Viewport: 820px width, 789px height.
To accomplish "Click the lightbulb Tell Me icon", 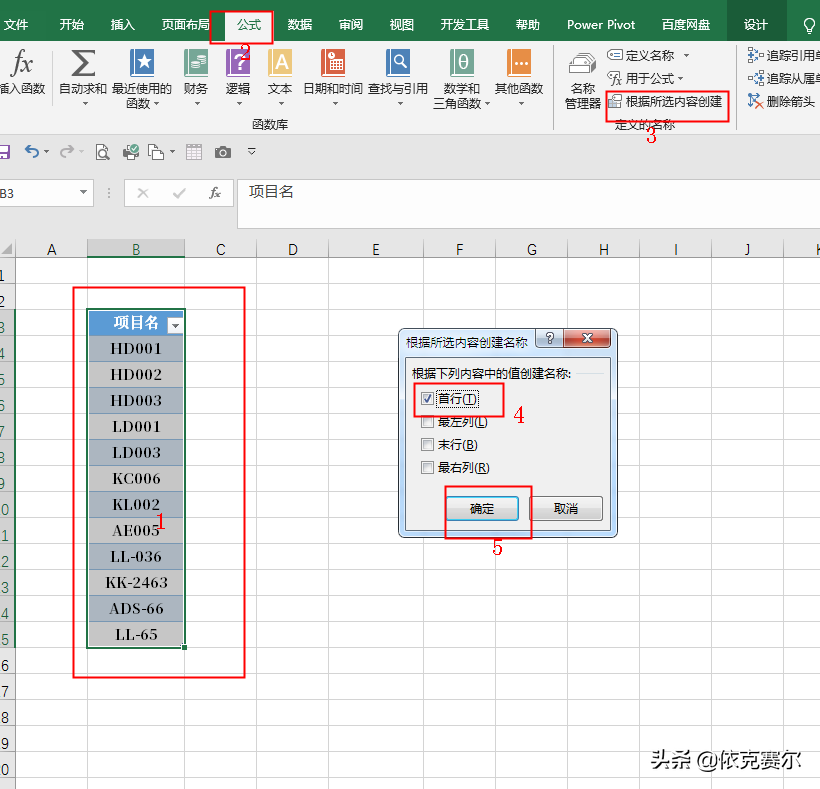I will 809,25.
